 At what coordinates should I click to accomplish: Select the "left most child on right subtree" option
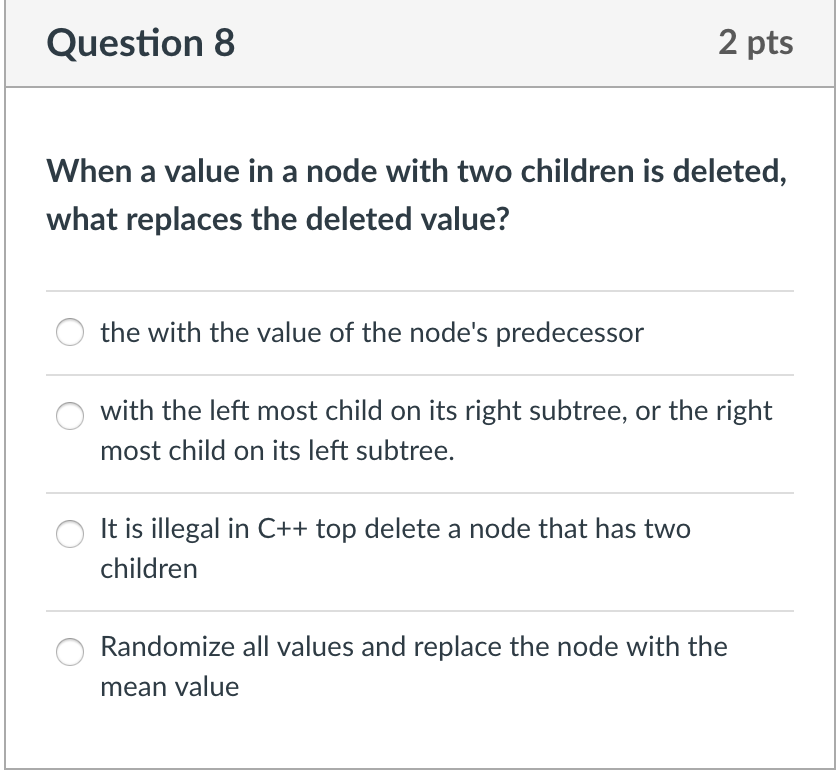pyautogui.click(x=68, y=416)
